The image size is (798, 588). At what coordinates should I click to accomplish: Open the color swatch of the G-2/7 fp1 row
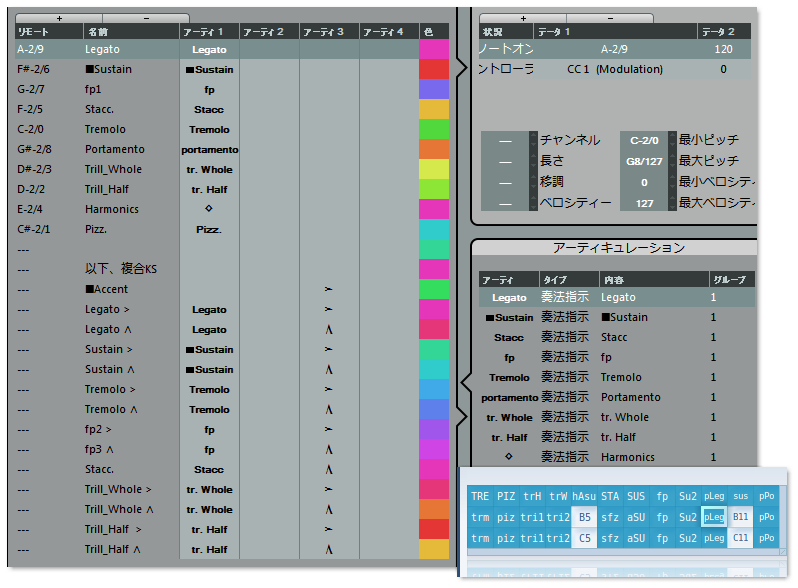(434, 89)
